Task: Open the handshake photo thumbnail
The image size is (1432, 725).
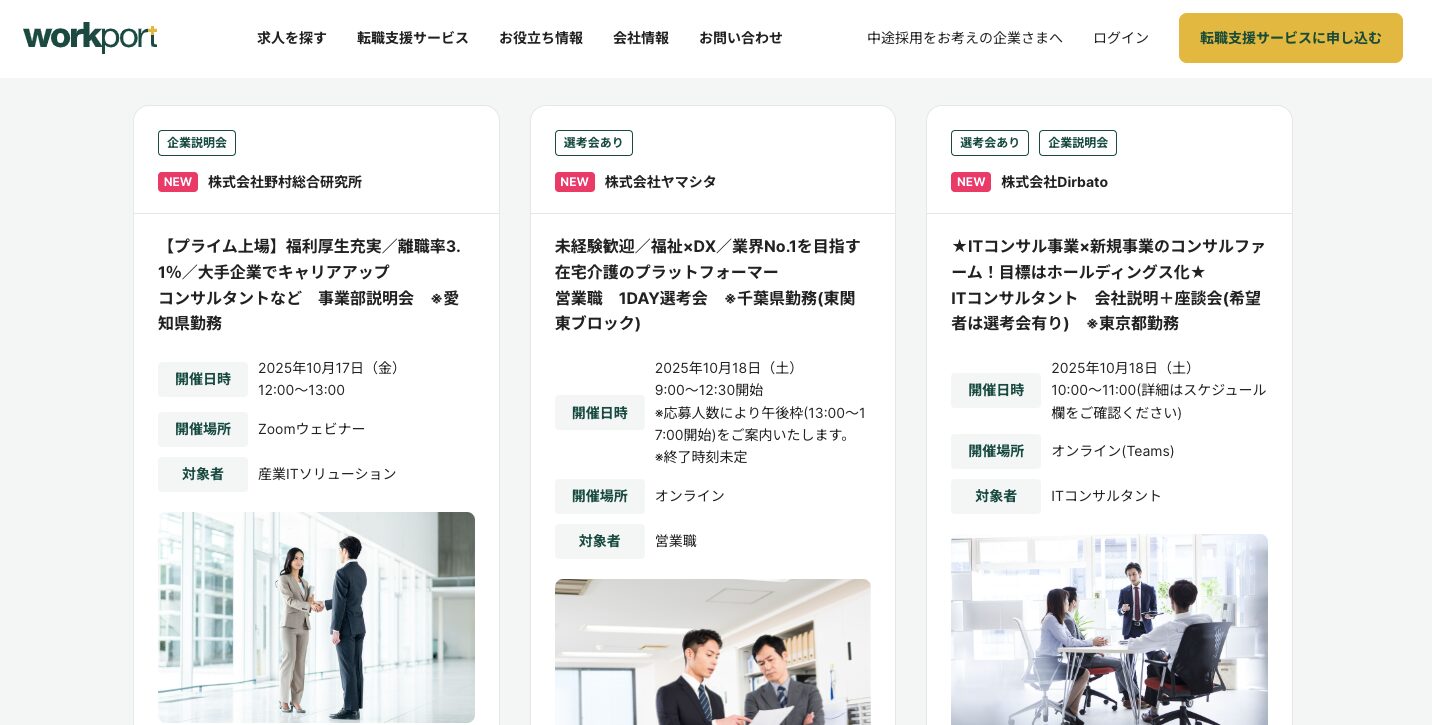Action: (316, 617)
